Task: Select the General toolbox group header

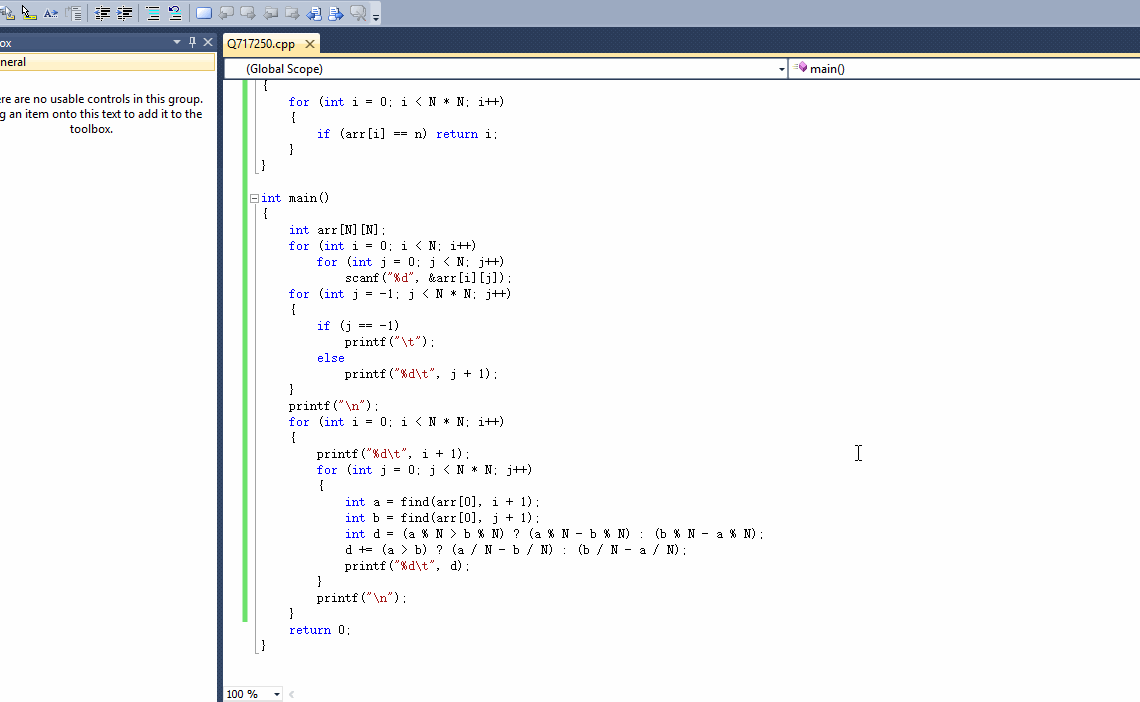Action: [107, 62]
